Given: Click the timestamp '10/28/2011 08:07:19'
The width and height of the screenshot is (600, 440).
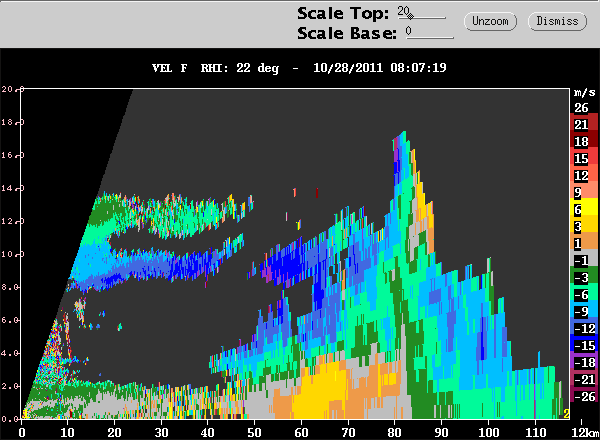Looking at the screenshot, I should click(380, 68).
